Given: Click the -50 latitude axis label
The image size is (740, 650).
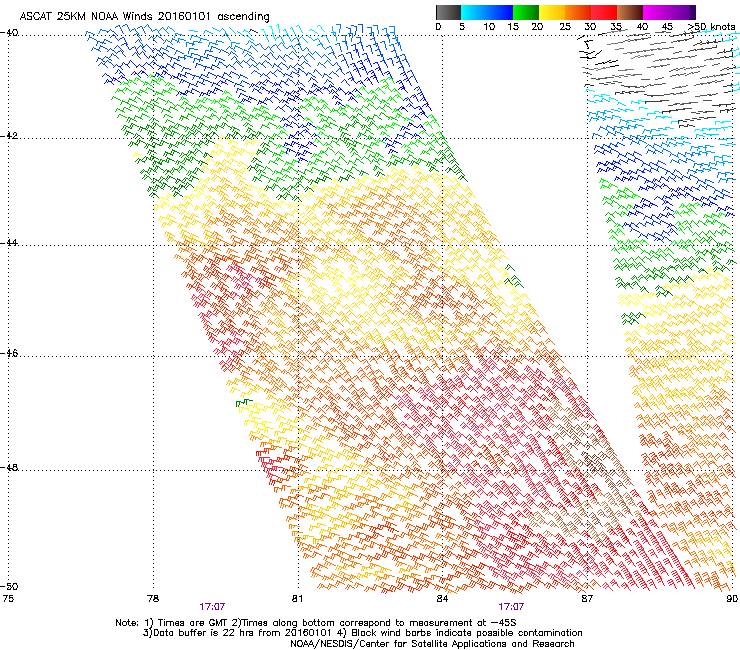Looking at the screenshot, I should pos(9,586).
